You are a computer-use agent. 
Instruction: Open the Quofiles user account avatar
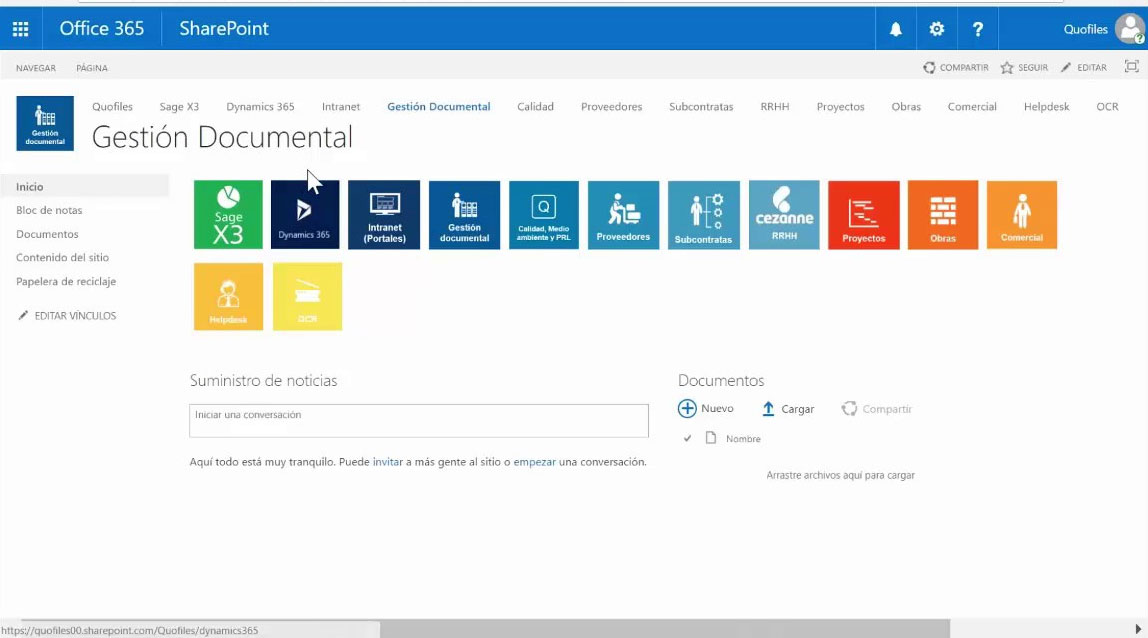[x=1130, y=29]
